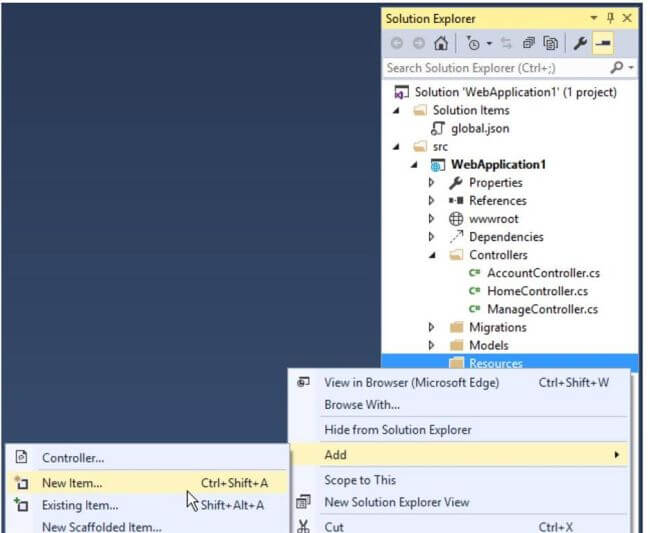Click the C# icon next to HomeController.cs
The height and width of the screenshot is (533, 650).
pos(474,291)
